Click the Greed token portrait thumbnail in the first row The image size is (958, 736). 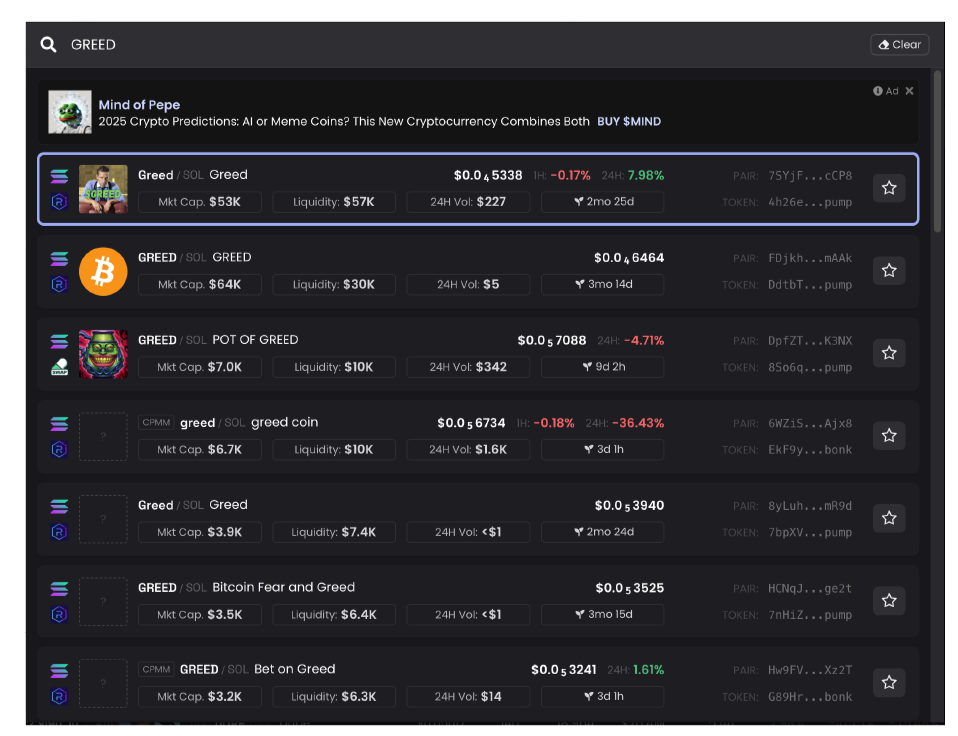point(103,188)
